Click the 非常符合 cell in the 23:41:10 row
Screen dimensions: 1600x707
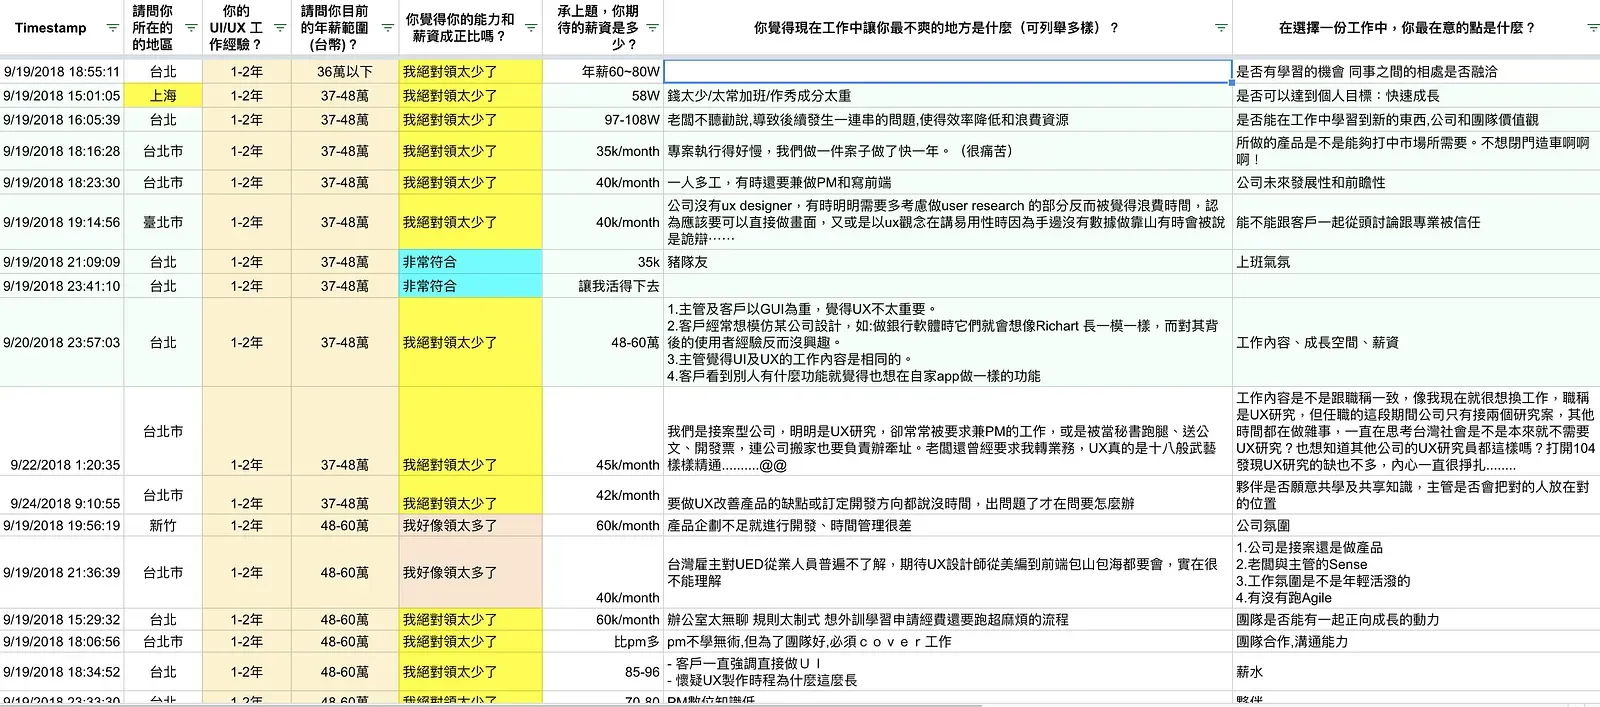[471, 286]
